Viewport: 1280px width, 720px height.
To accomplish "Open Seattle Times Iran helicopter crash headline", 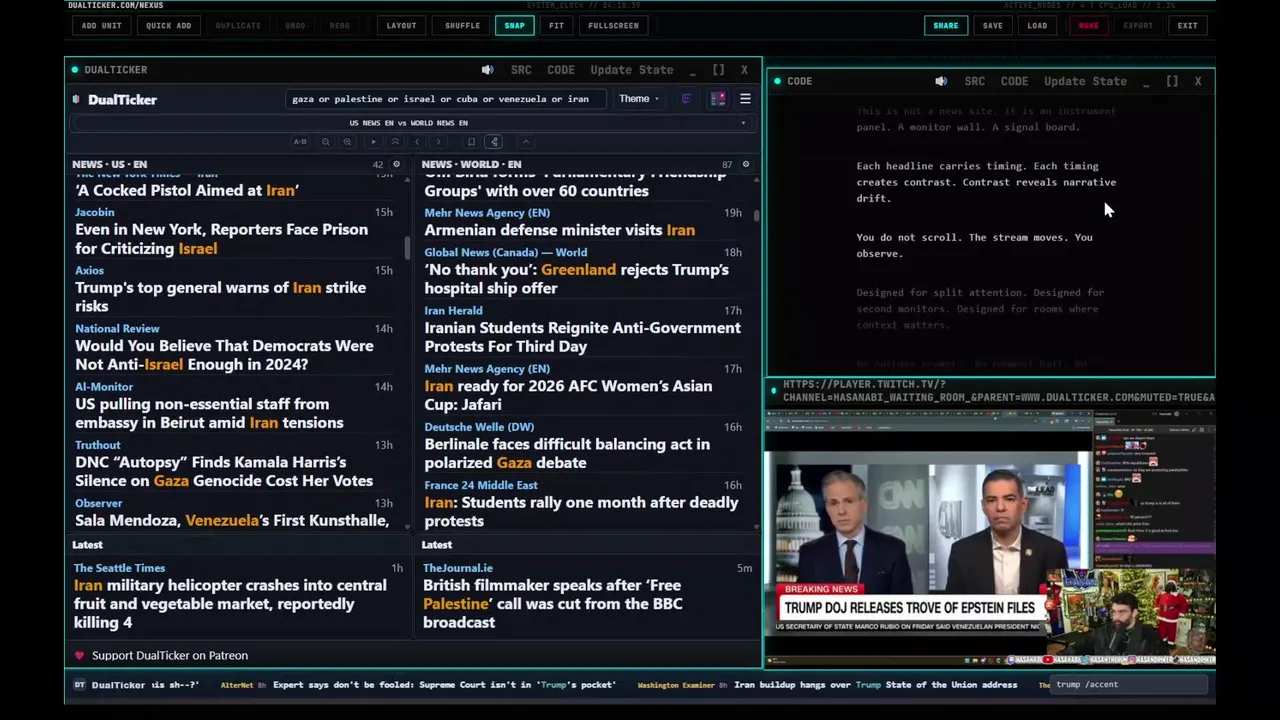I will (230, 603).
